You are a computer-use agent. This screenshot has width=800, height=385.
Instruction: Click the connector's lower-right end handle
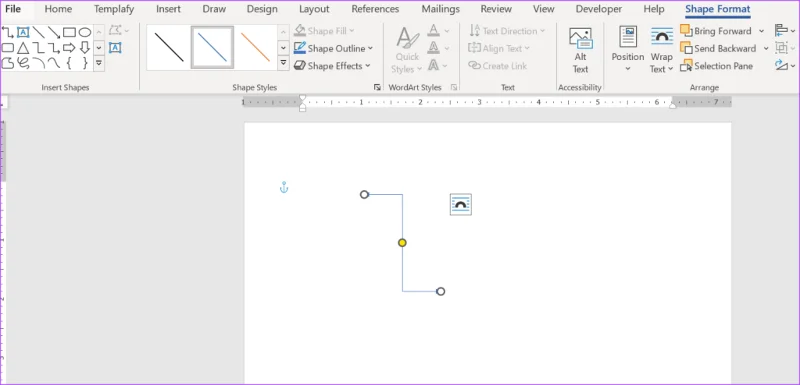(x=441, y=291)
